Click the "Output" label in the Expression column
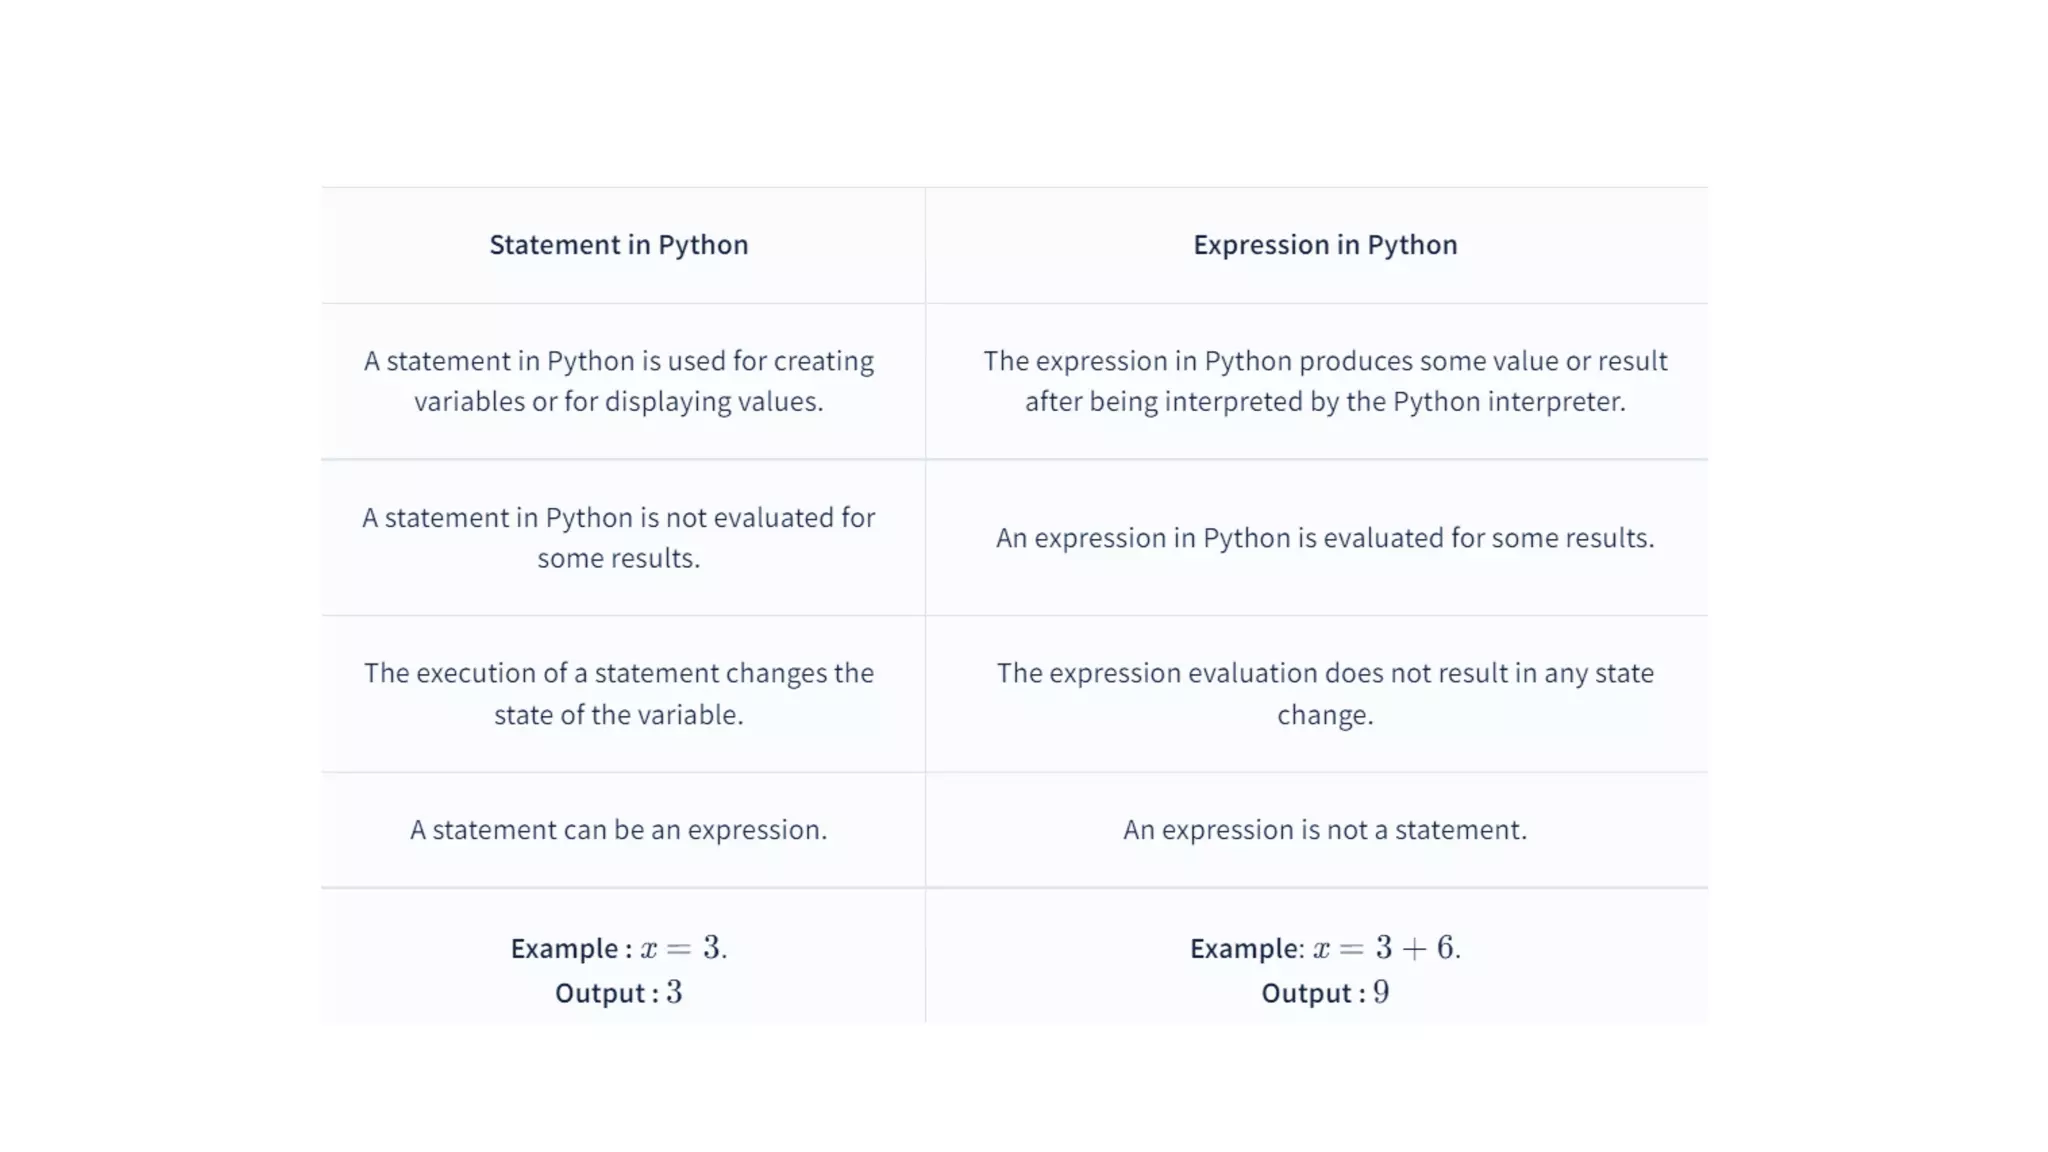Viewport: 2048px width, 1152px height. coord(1306,993)
